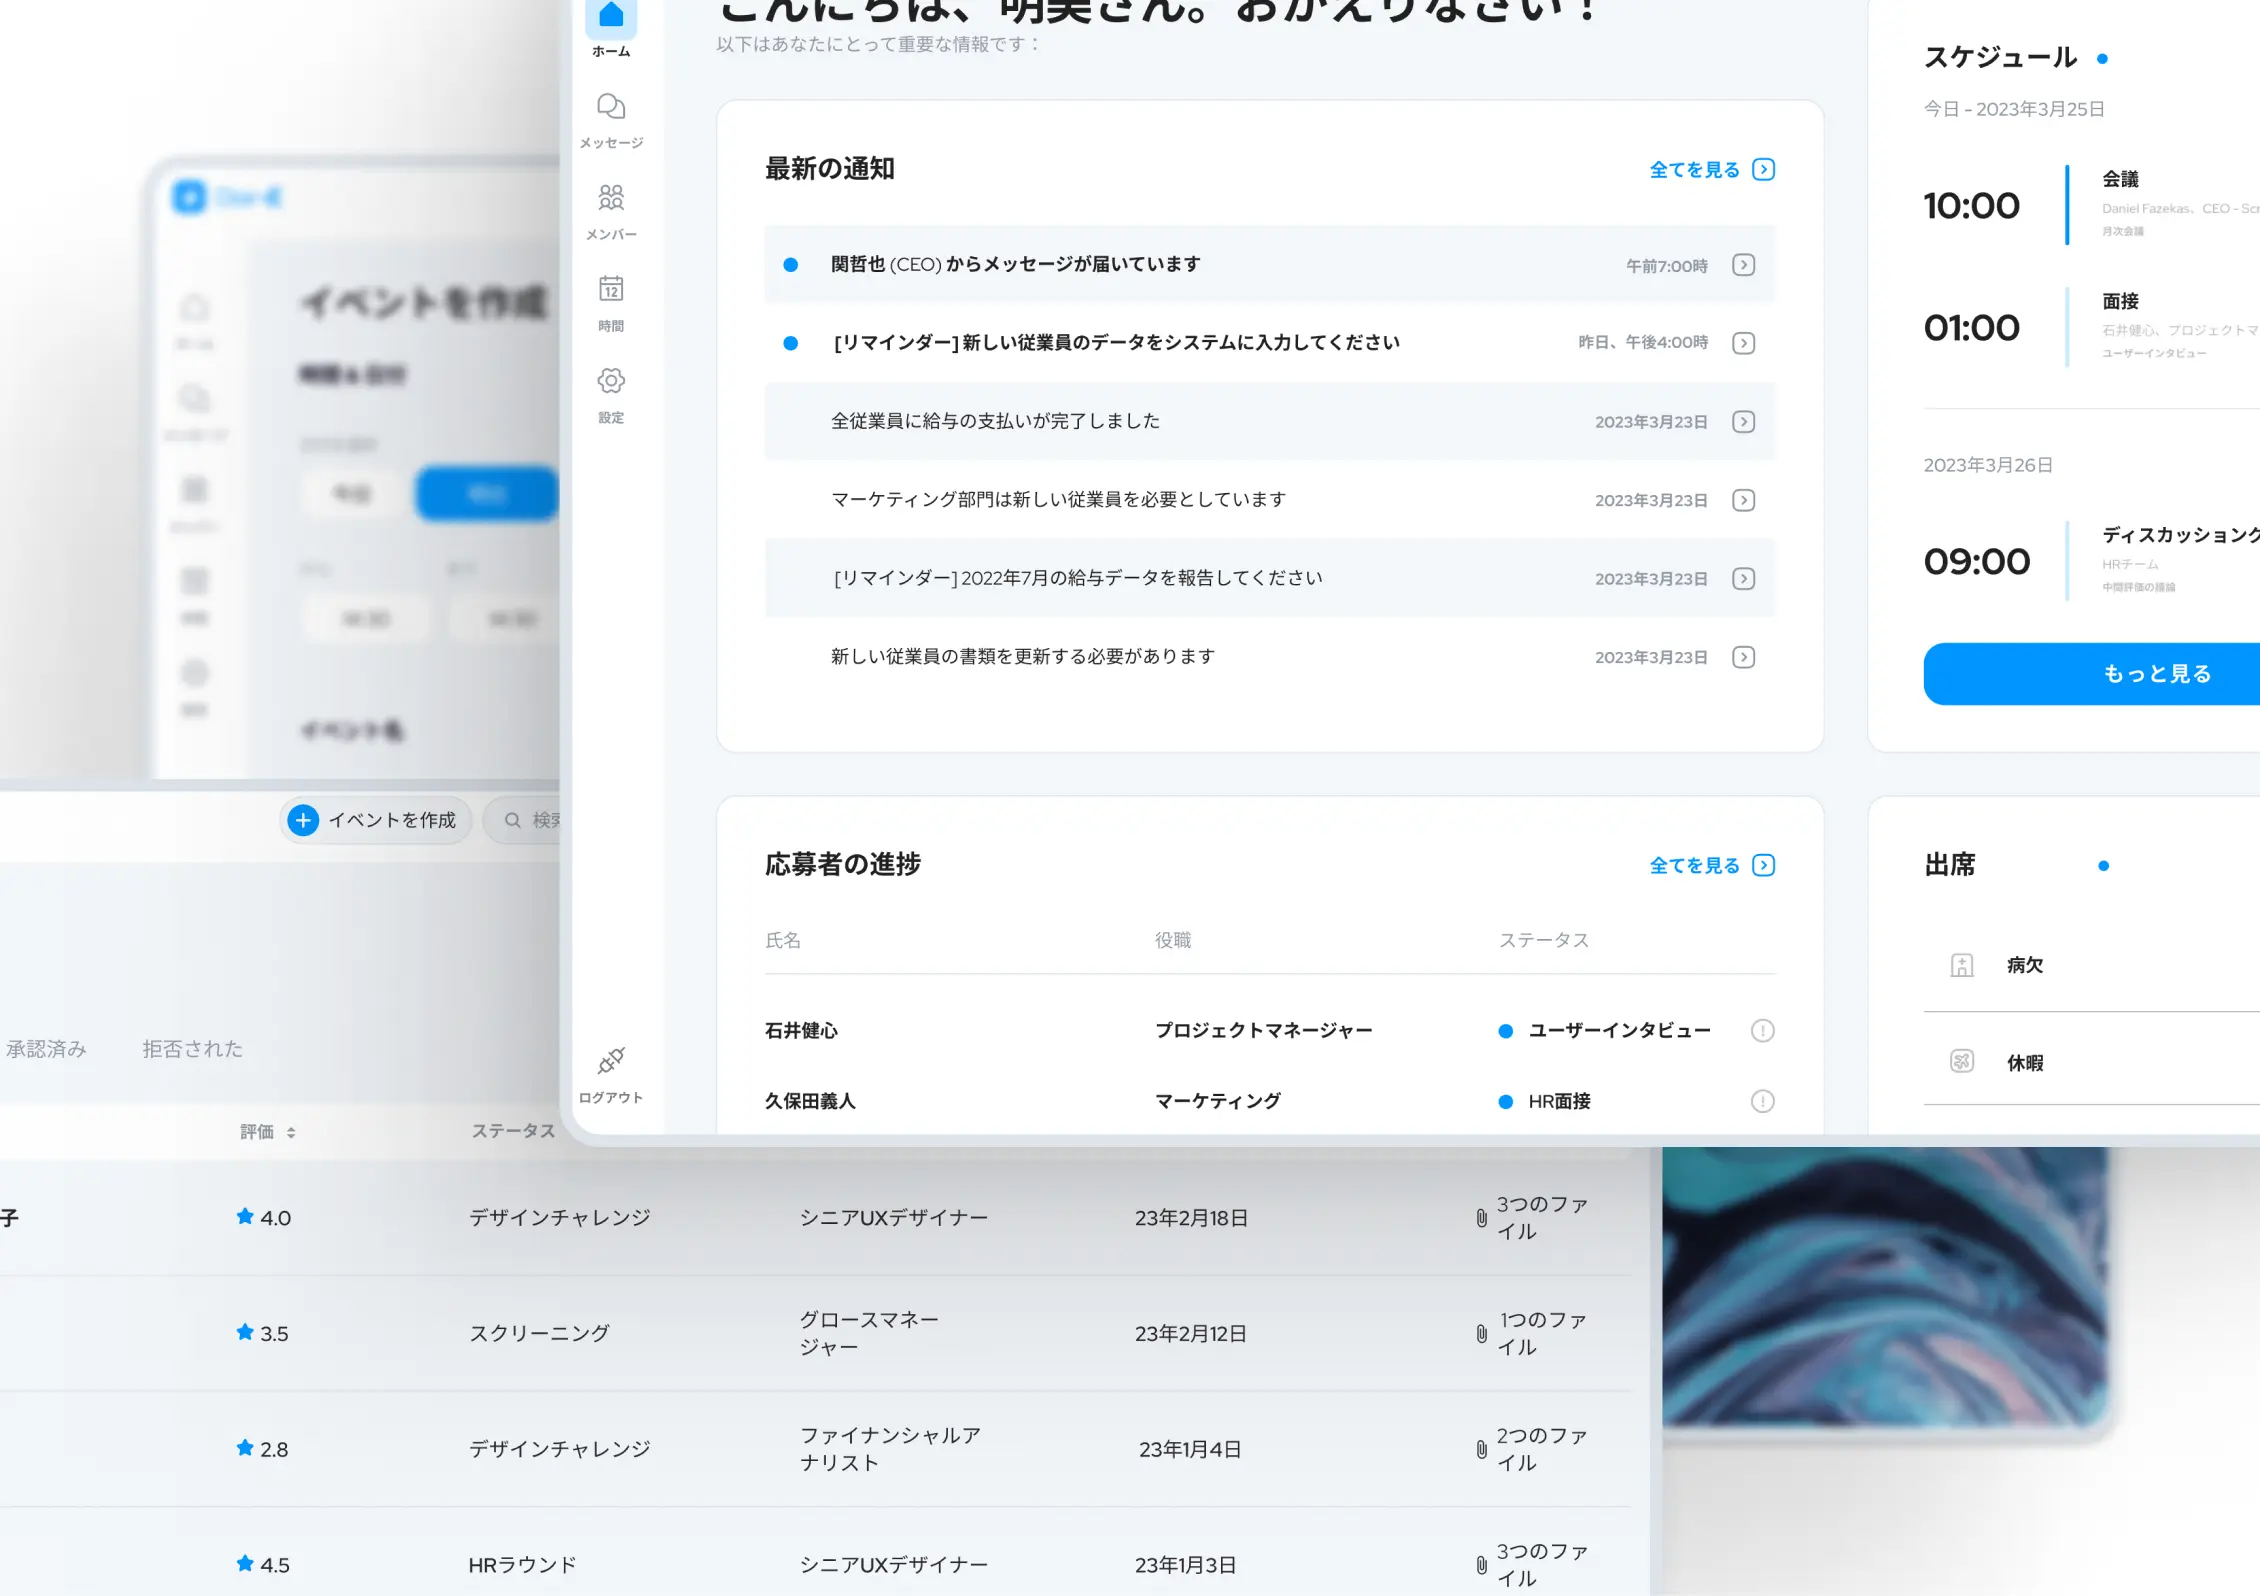This screenshot has height=1596, width=2260.
Task: Switch to the 承認済み tab
Action: point(47,1049)
